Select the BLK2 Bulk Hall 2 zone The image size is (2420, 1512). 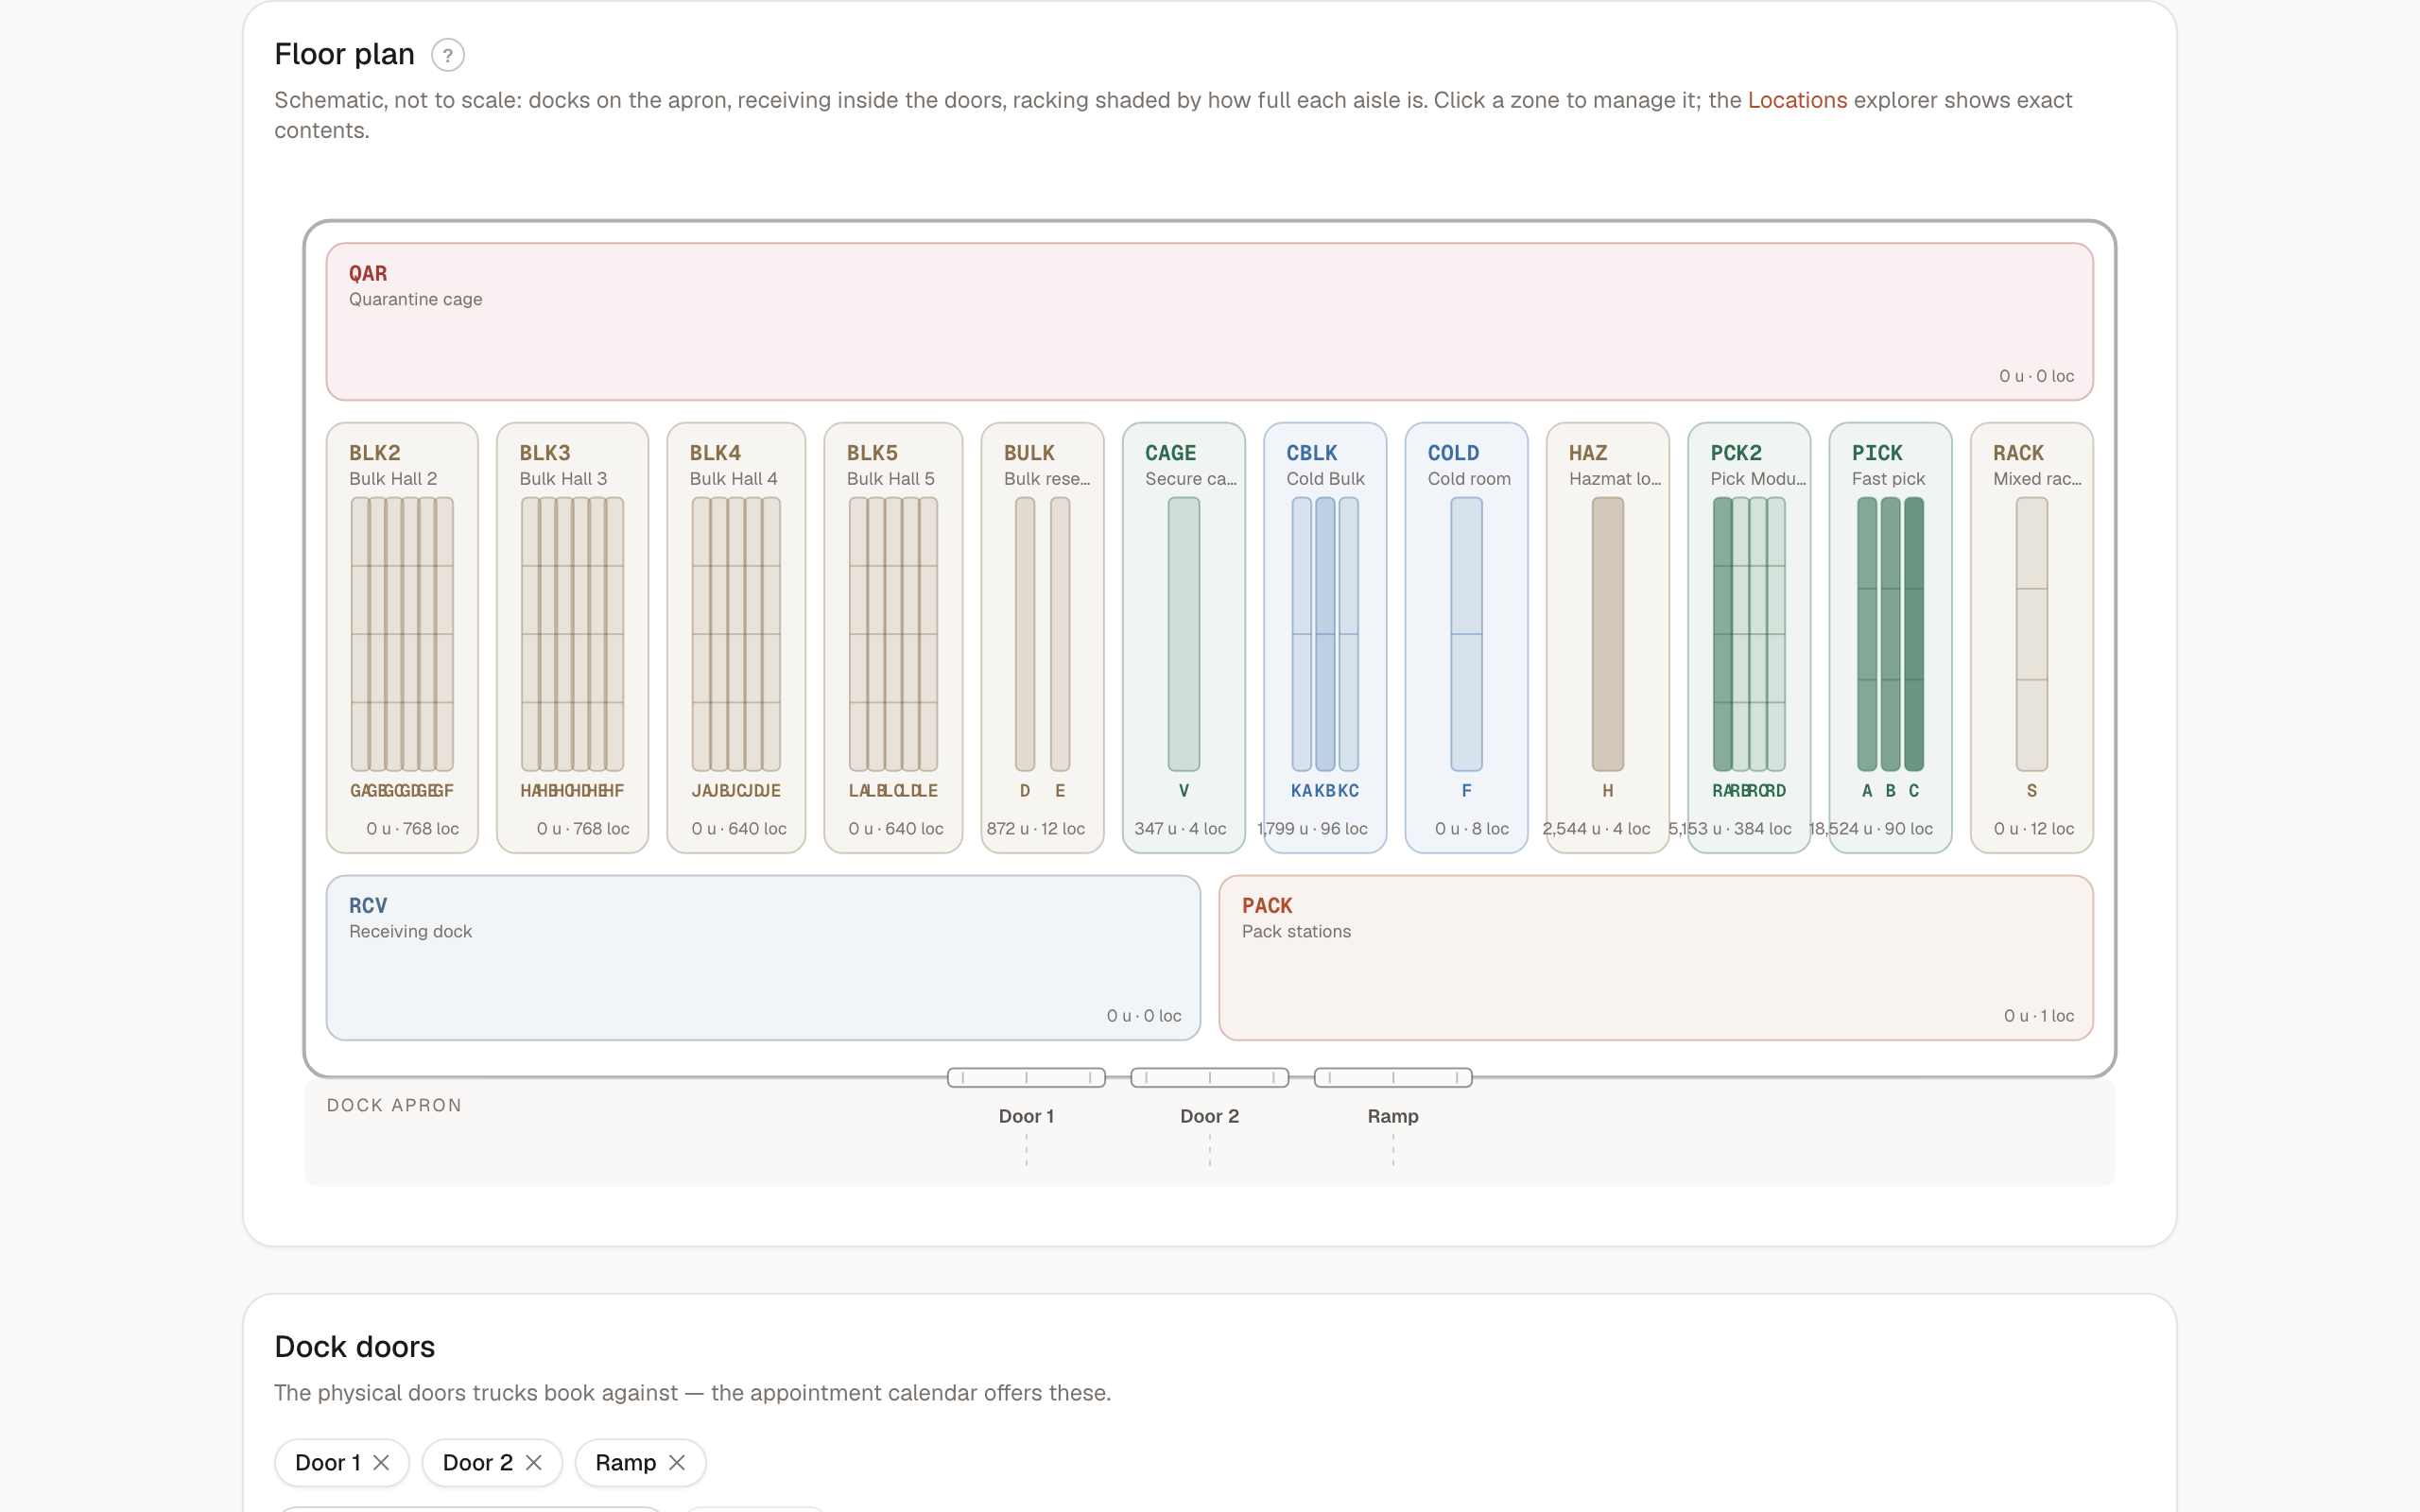[x=402, y=637]
